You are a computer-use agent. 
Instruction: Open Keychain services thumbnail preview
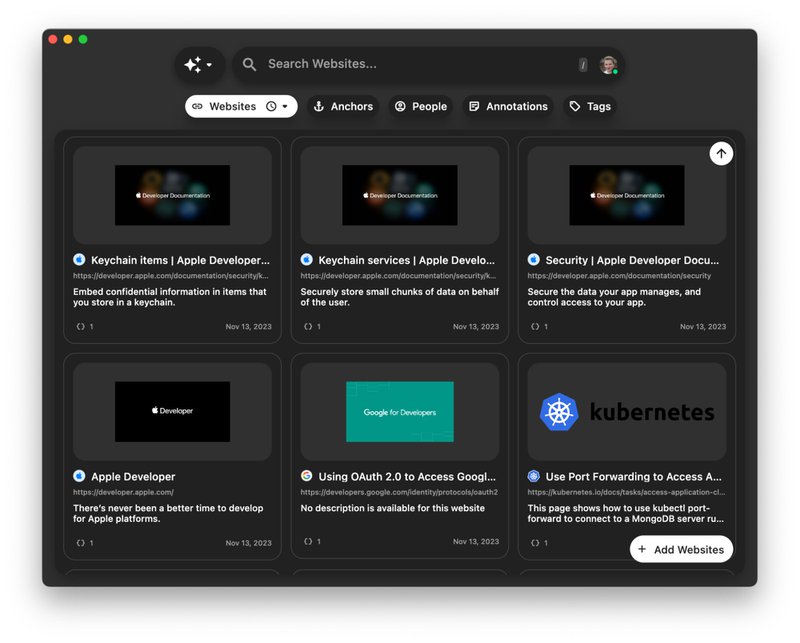click(399, 195)
